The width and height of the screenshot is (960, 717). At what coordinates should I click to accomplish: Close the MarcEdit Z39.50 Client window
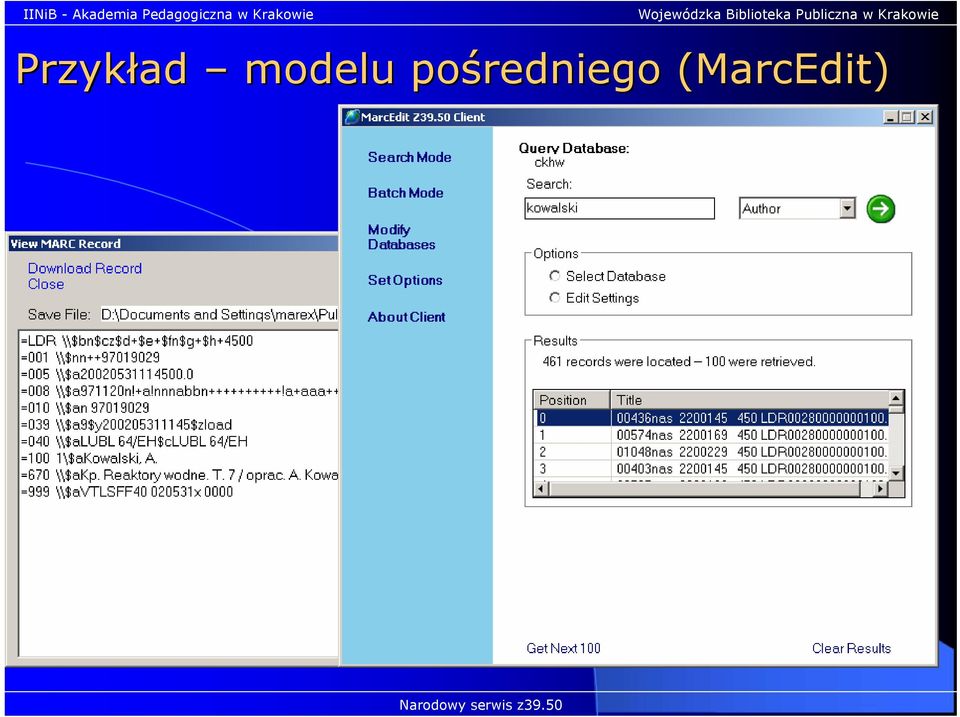pyautogui.click(x=925, y=117)
